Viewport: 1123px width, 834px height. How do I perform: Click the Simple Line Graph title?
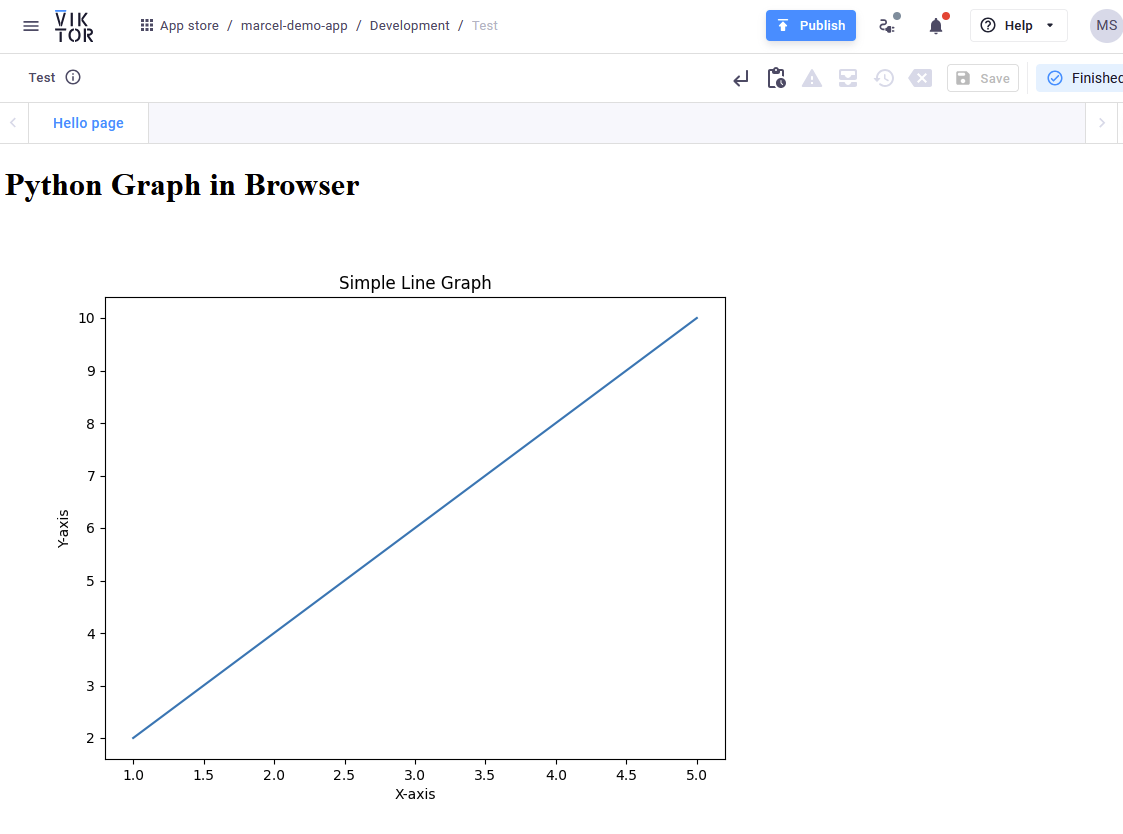[415, 282]
